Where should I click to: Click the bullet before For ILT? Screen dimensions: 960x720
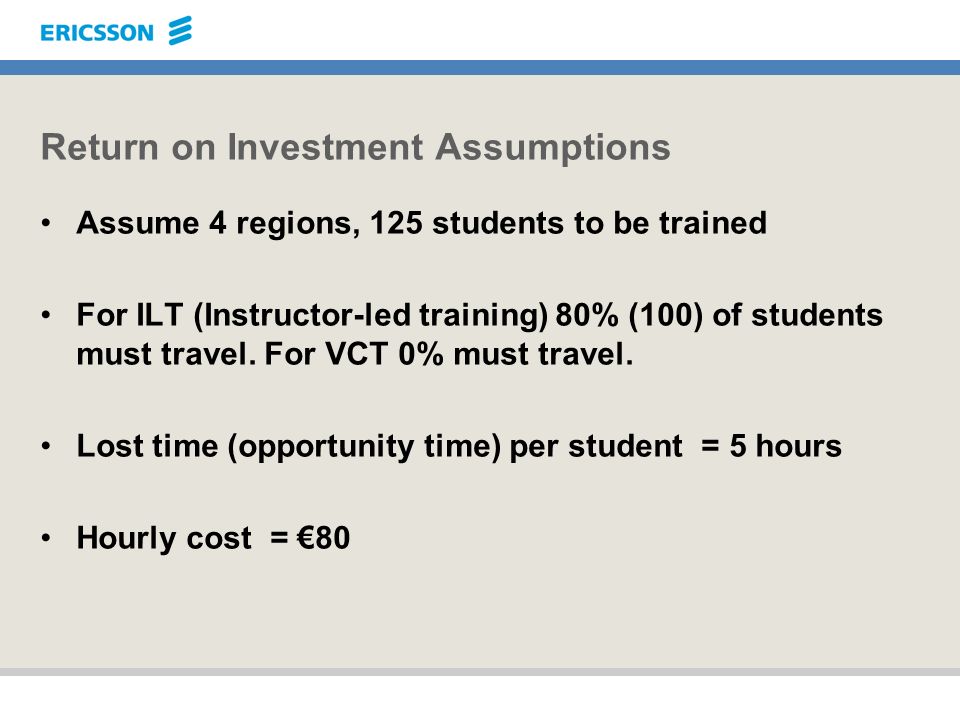(x=47, y=315)
